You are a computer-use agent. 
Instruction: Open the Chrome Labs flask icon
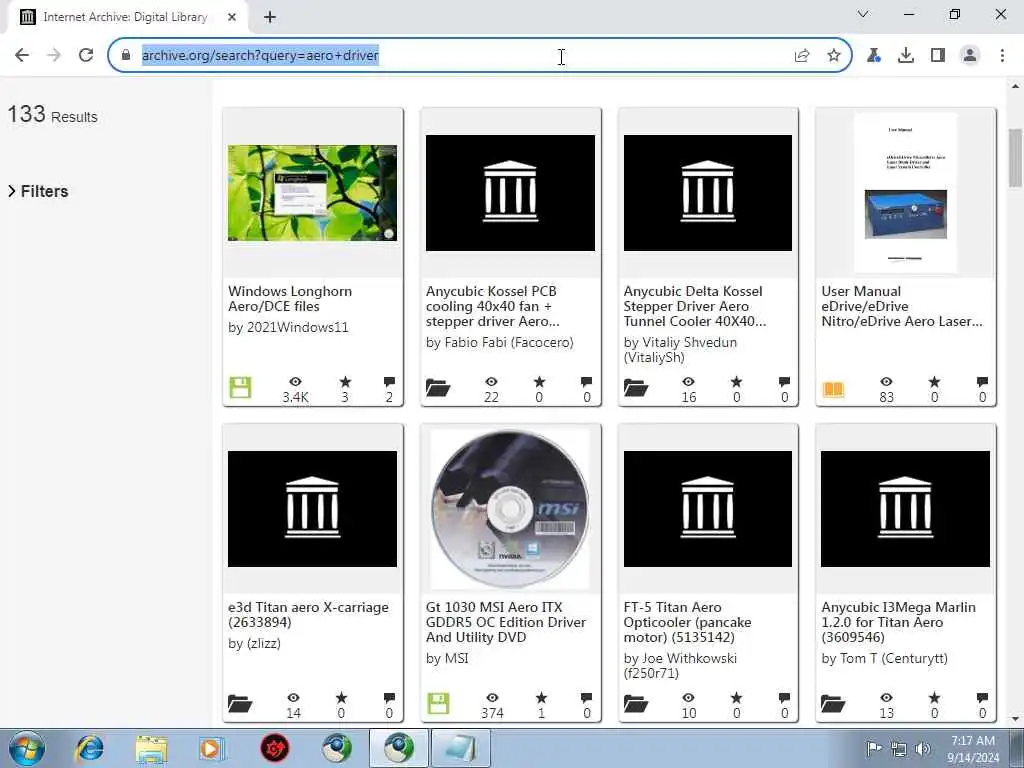click(874, 56)
